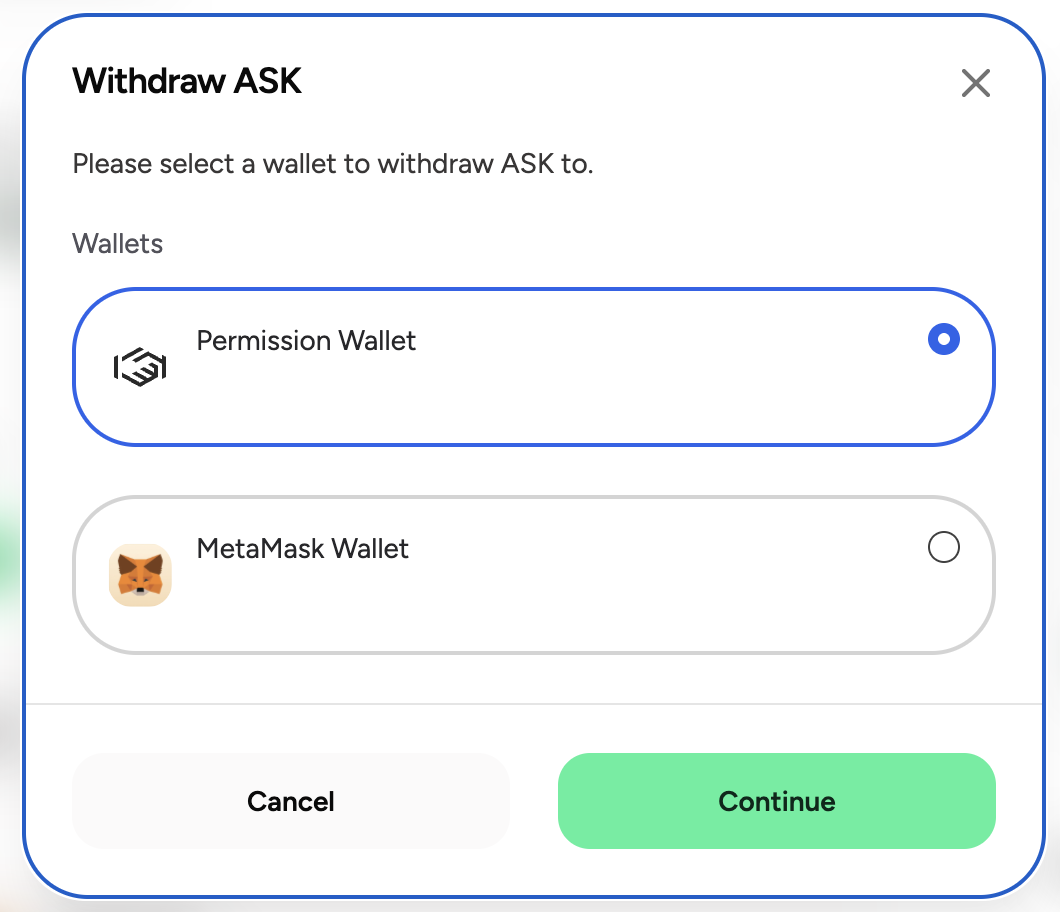1060x912 pixels.
Task: Select the Permission Wallet radio button
Action: click(x=944, y=339)
